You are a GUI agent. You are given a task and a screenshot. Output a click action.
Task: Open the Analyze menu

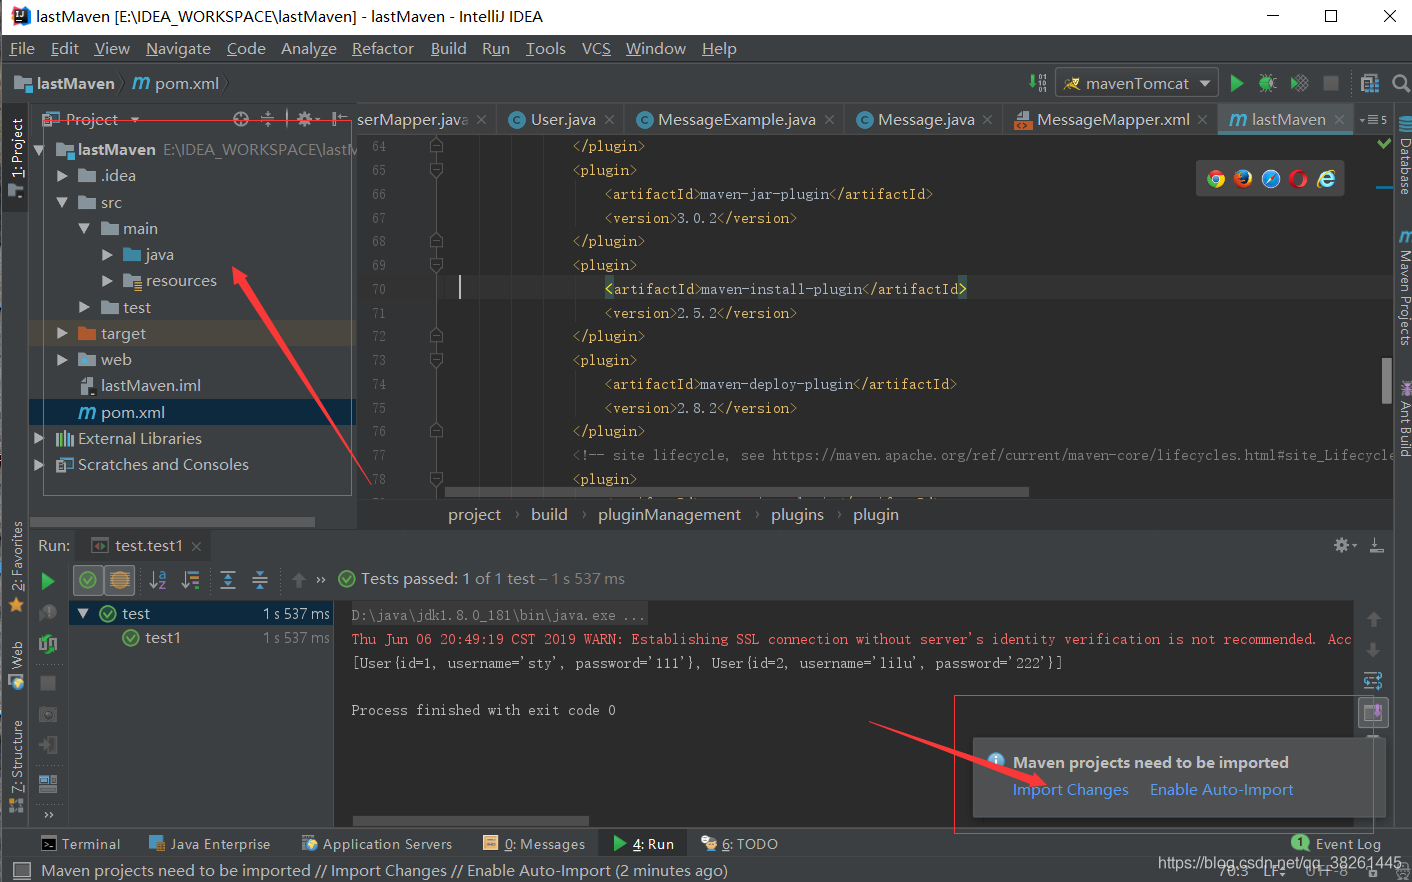pyautogui.click(x=308, y=48)
